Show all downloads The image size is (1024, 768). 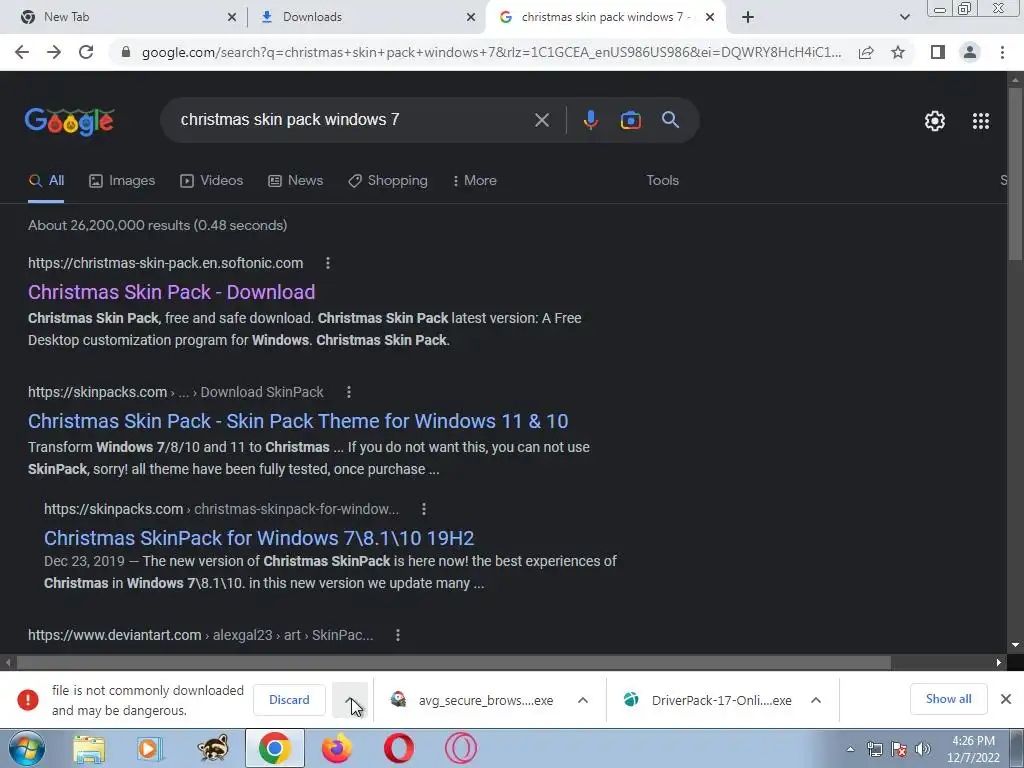click(948, 699)
